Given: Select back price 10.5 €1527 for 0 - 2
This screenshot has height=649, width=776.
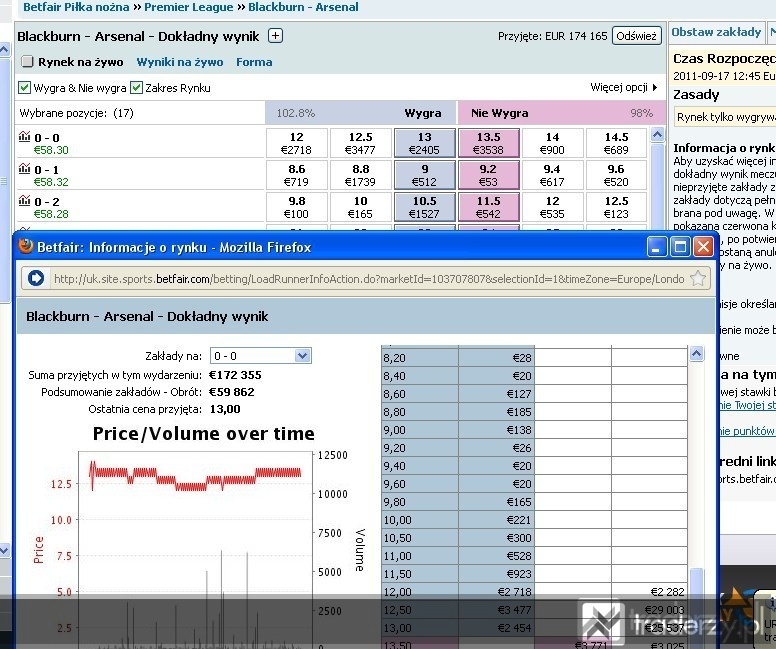Looking at the screenshot, I should coord(425,207).
